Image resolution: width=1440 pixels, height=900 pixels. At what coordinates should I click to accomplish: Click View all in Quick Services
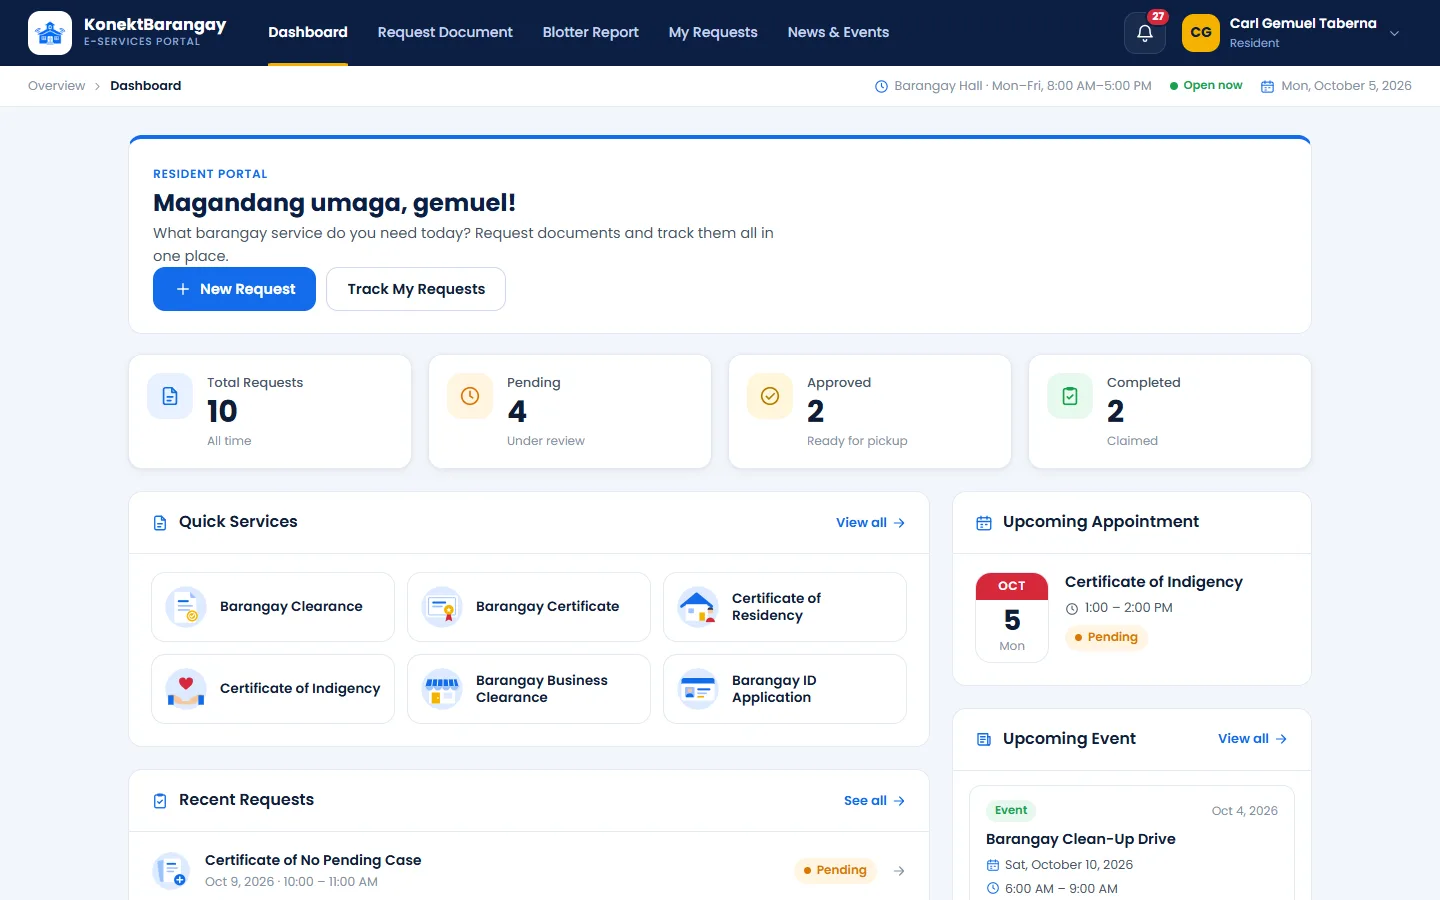[x=870, y=523]
